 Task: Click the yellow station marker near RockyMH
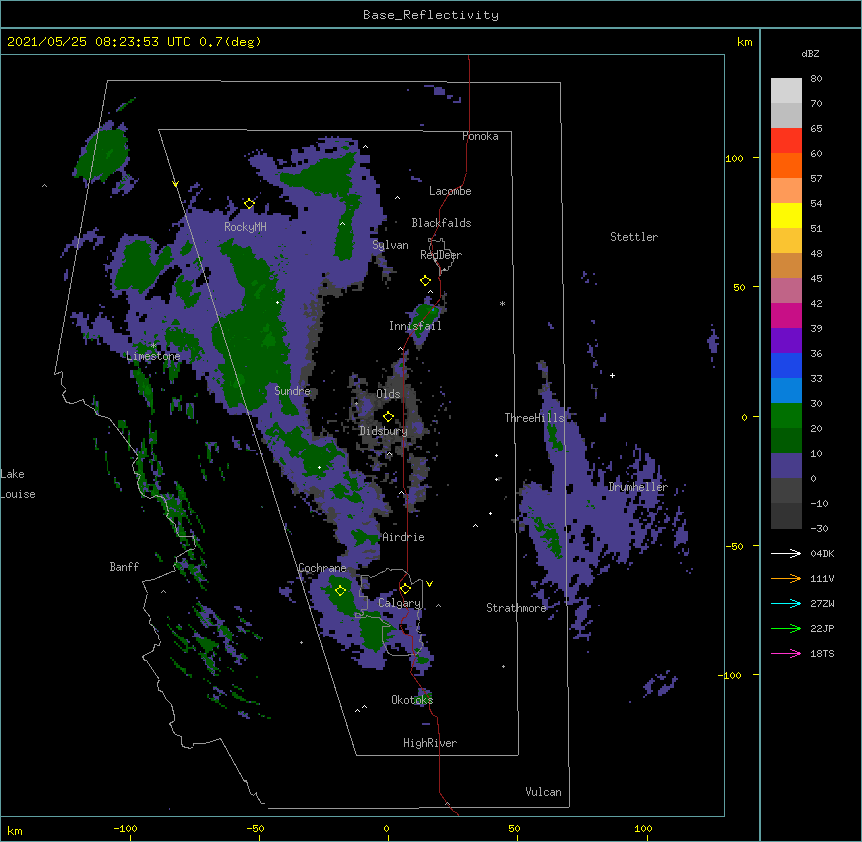tap(249, 204)
